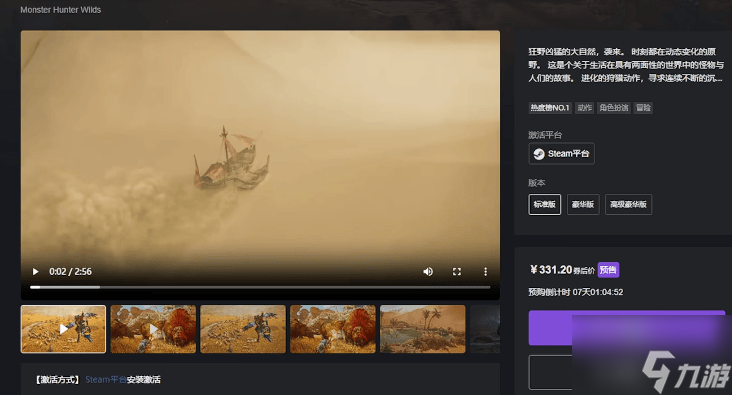The width and height of the screenshot is (732, 395).
Task: Open the Steam平台 link in activation method
Action: tap(106, 380)
